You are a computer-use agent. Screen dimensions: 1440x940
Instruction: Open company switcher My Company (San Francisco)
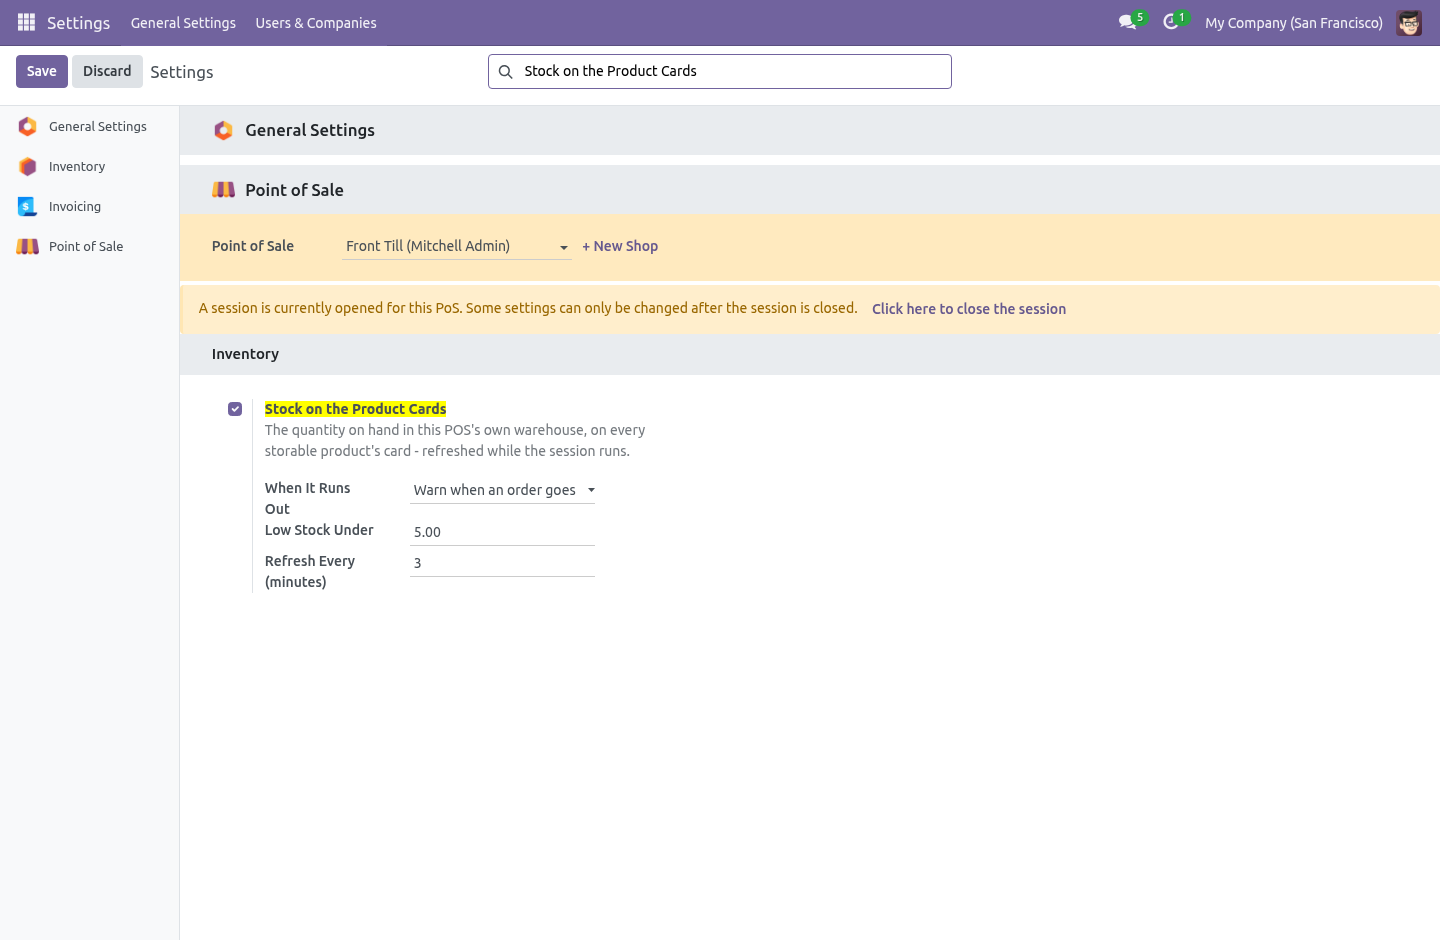[x=1294, y=22]
